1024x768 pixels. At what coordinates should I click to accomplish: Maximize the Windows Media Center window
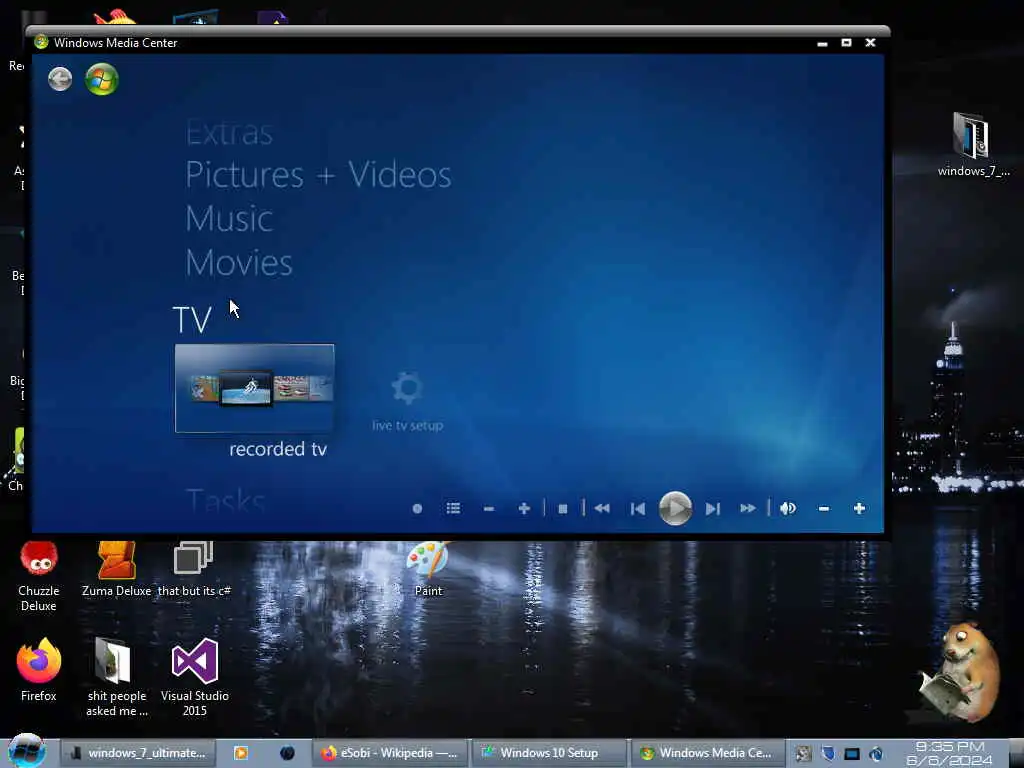pos(846,42)
